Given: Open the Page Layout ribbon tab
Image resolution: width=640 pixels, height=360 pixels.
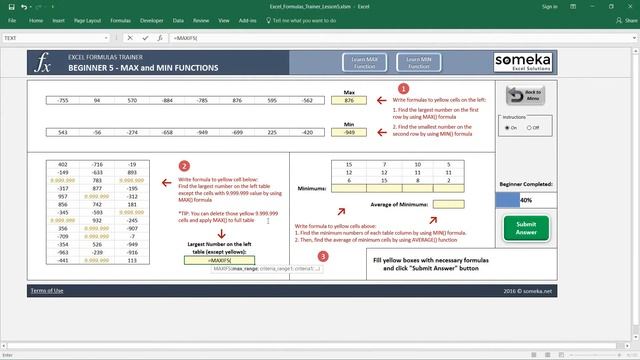Looking at the screenshot, I should [87, 20].
